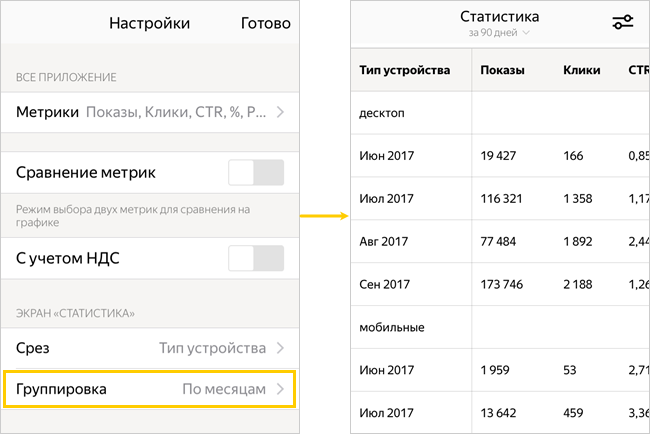This screenshot has width=650, height=434.
Task: Click the chevron next to По месяцам
Action: pos(281,389)
